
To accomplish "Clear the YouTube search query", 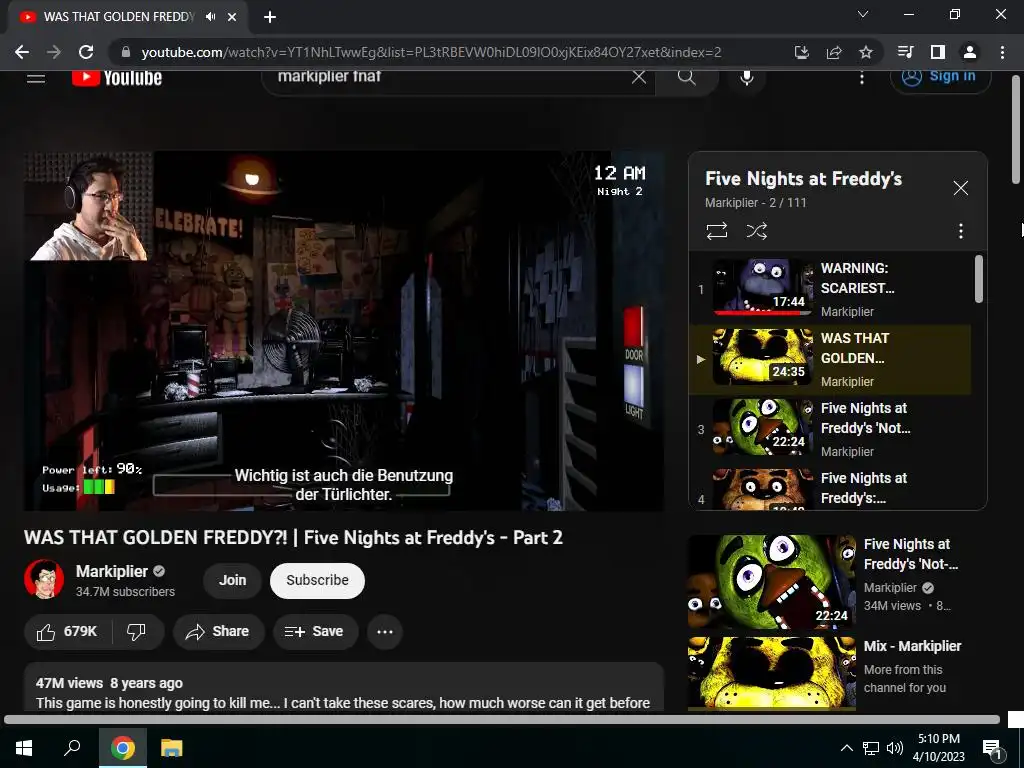I will click(x=639, y=78).
